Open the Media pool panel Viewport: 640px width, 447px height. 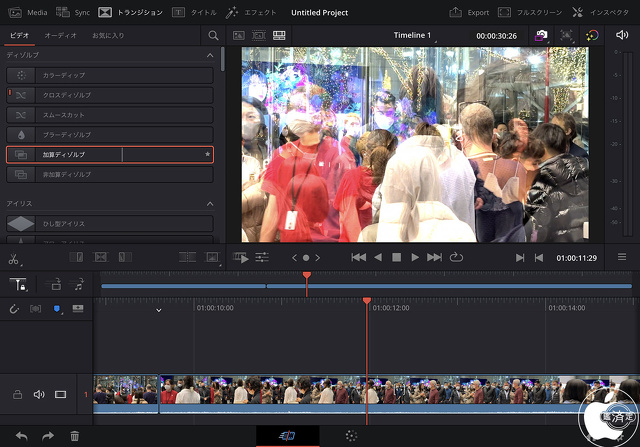[27, 13]
